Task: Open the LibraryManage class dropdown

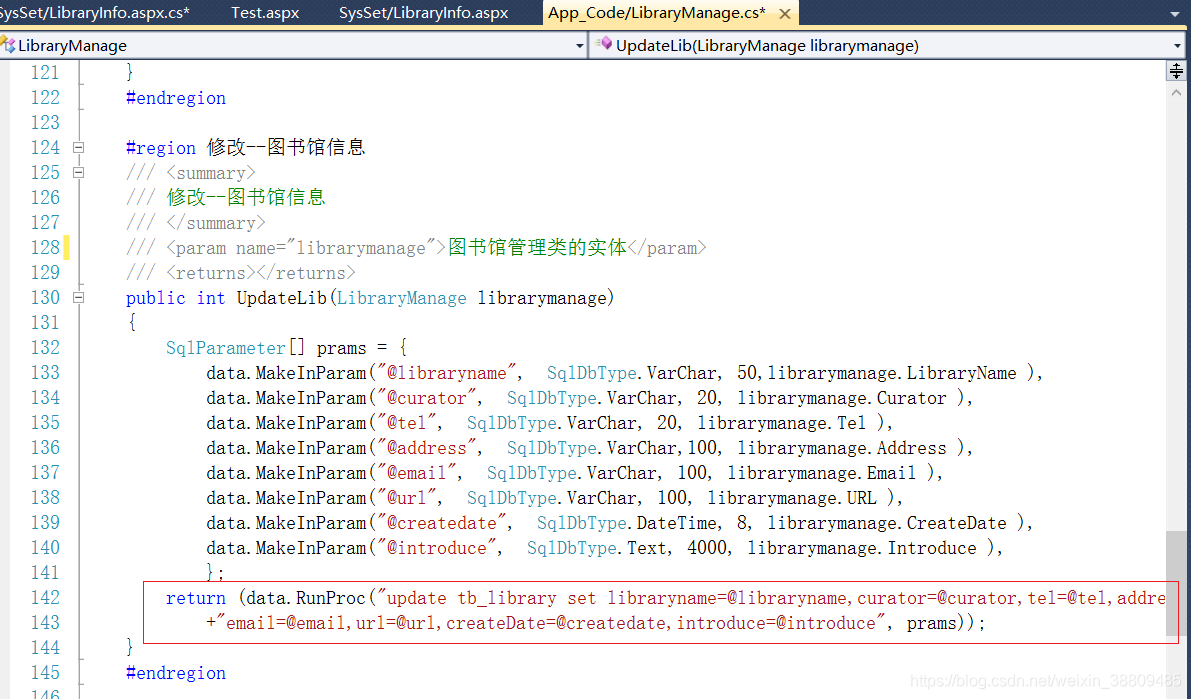Action: pos(580,46)
